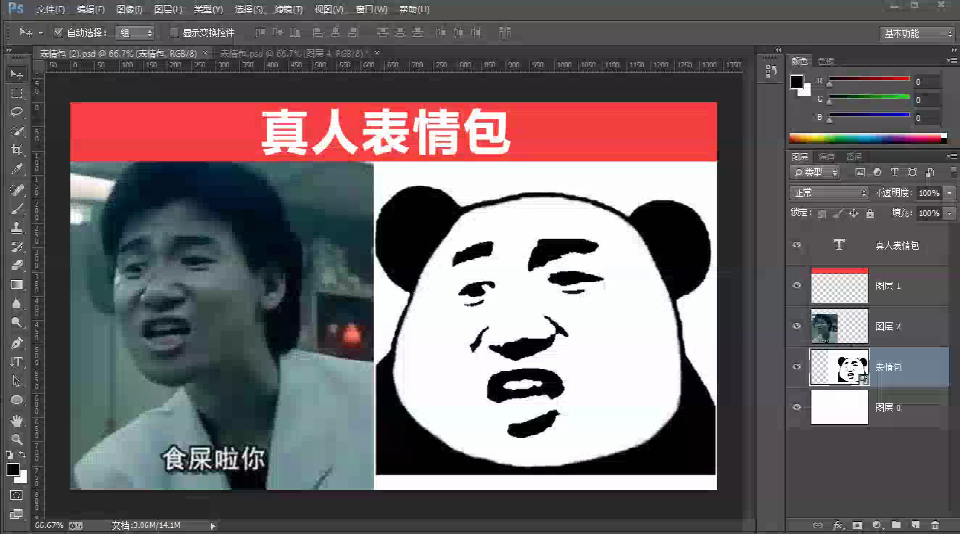Switch to the 表情包.psd document tab

tap(294, 53)
